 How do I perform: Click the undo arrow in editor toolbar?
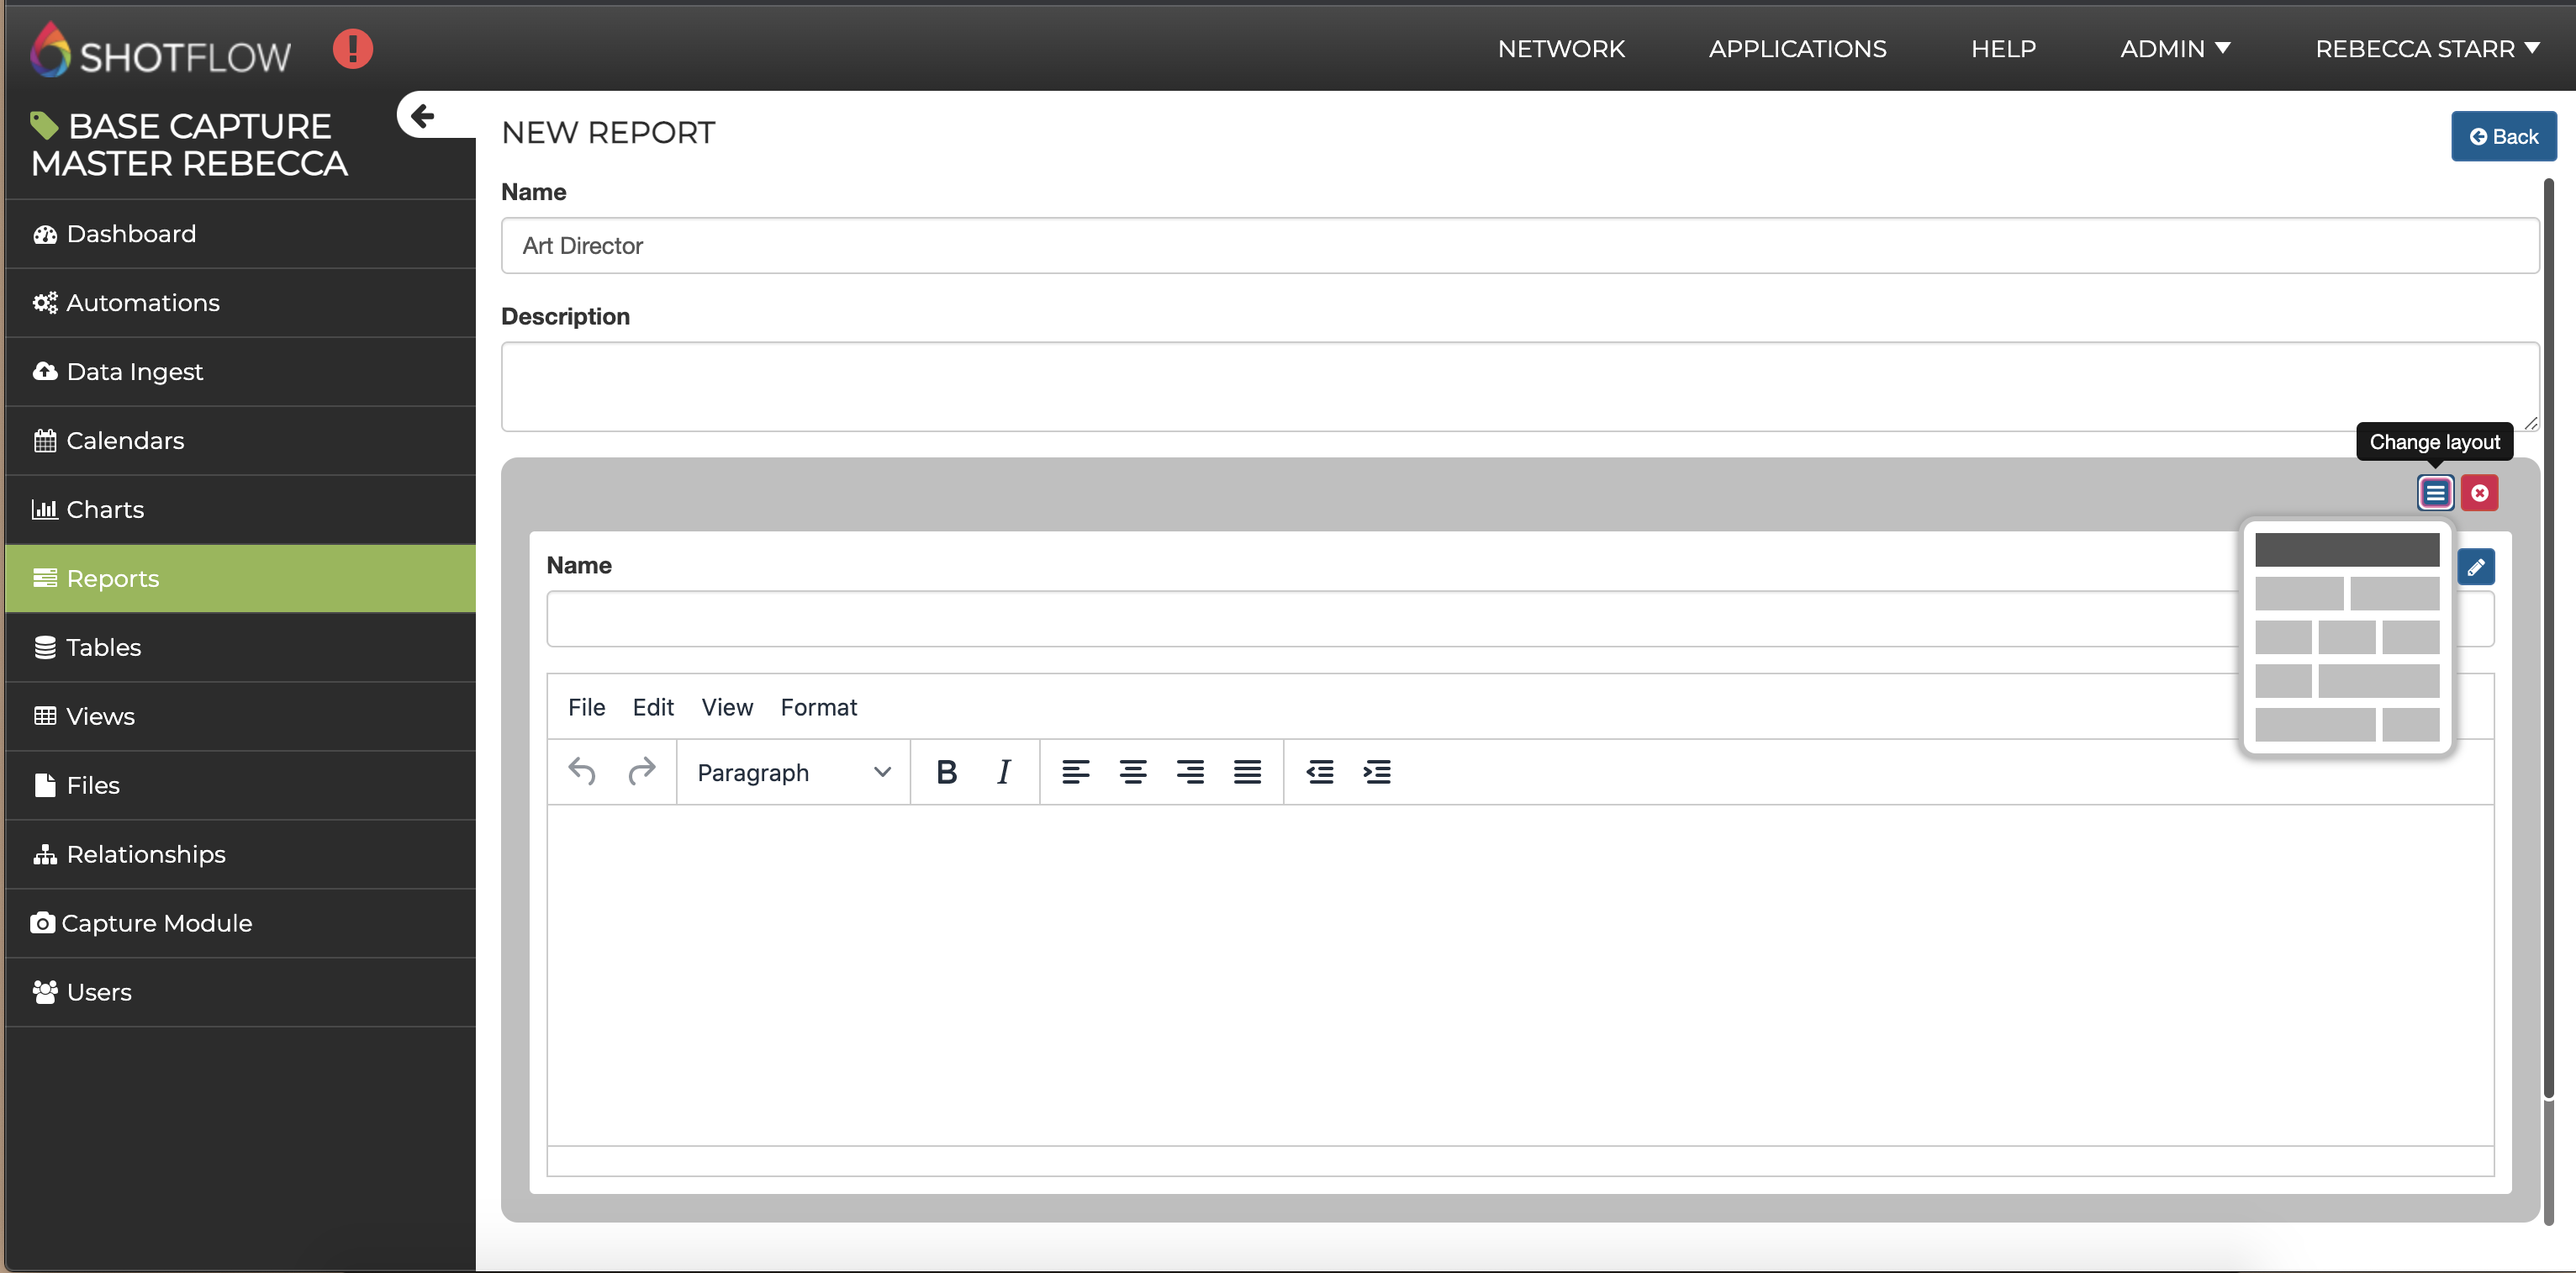(582, 772)
